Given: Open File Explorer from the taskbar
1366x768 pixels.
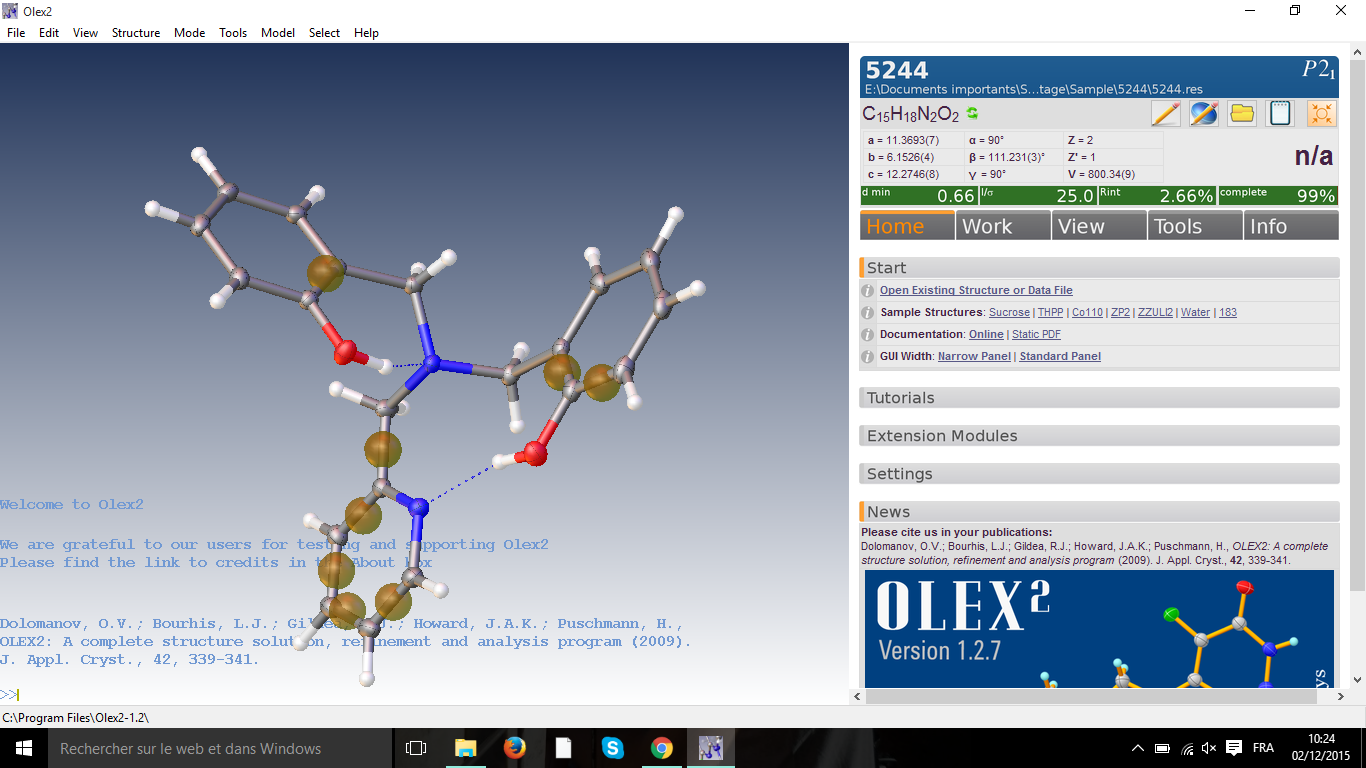Looking at the screenshot, I should [x=465, y=748].
